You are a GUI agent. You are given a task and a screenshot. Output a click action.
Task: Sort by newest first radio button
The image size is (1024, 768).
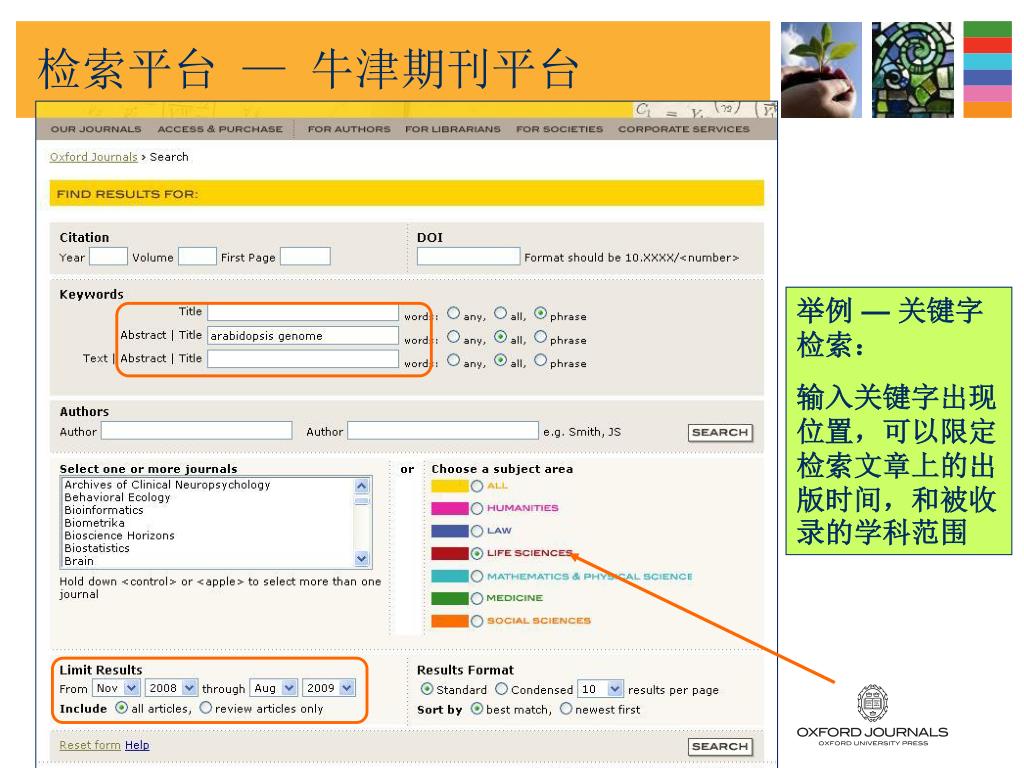[566, 709]
